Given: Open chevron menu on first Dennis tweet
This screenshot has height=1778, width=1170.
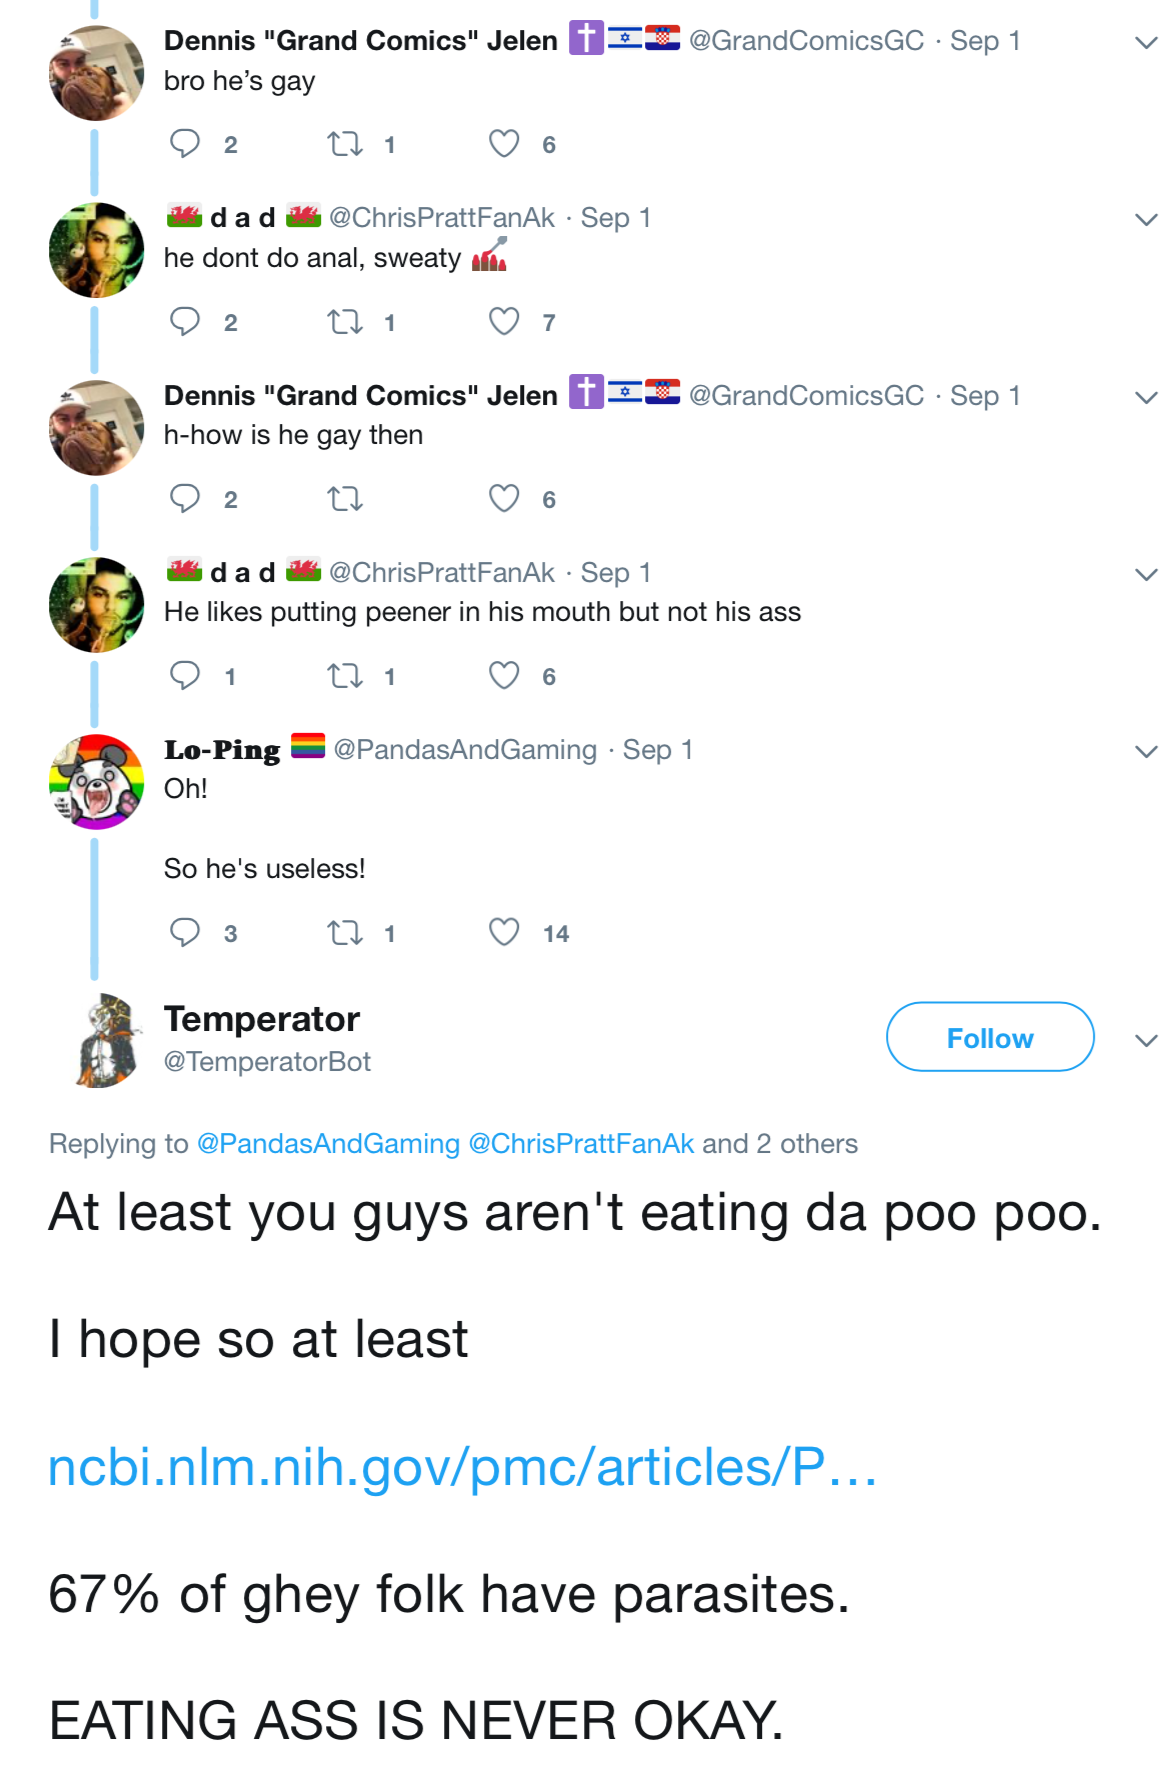Looking at the screenshot, I should coord(1146,43).
